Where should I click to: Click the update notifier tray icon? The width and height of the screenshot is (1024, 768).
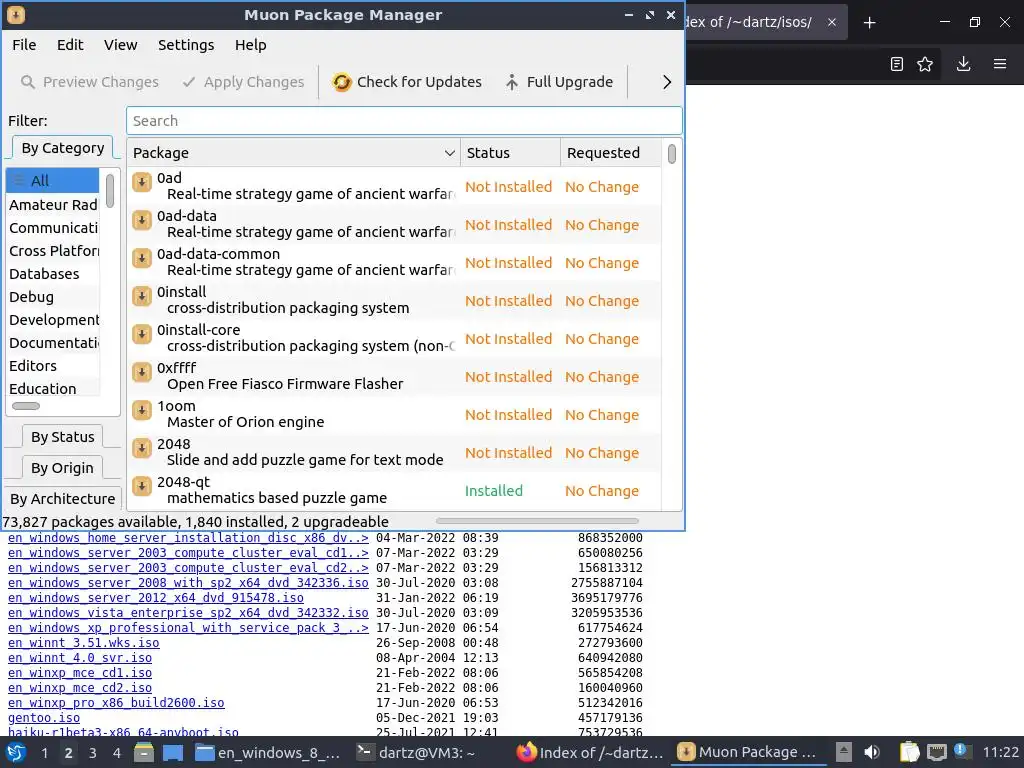pyautogui.click(x=961, y=750)
